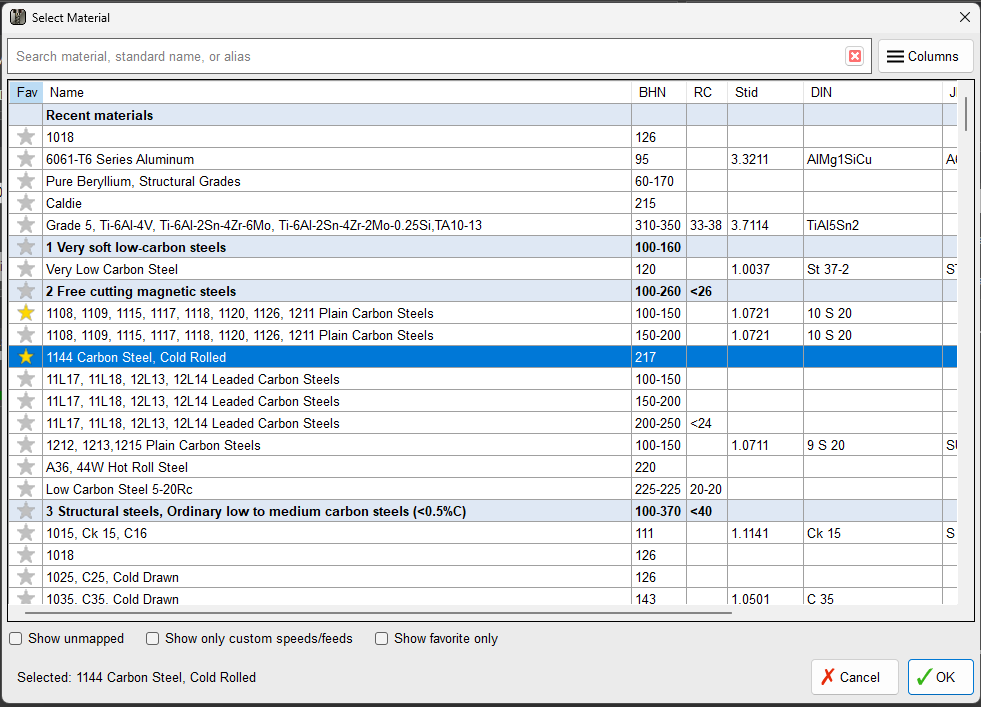Check Show favorite only
981x707 pixels.
(381, 638)
